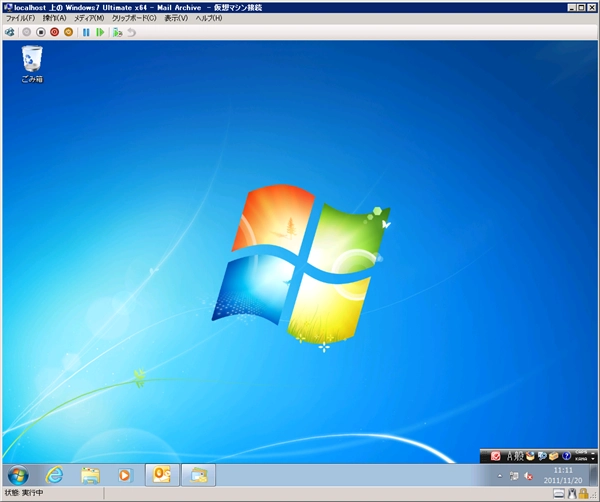This screenshot has width=600, height=502.
Task: Click the Turn Off (black square) toolbar icon
Action: click(41, 33)
